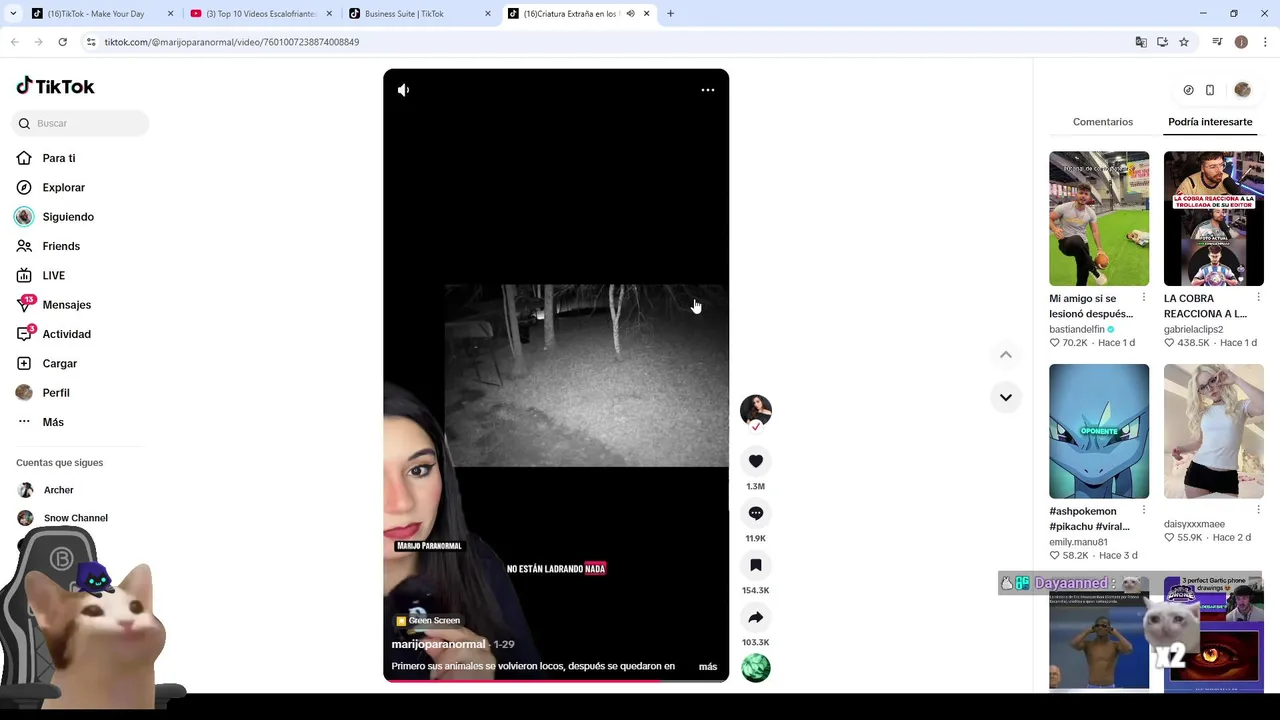This screenshot has width=1280, height=720.
Task: Open Chrome profile avatar
Action: pos(1241,42)
